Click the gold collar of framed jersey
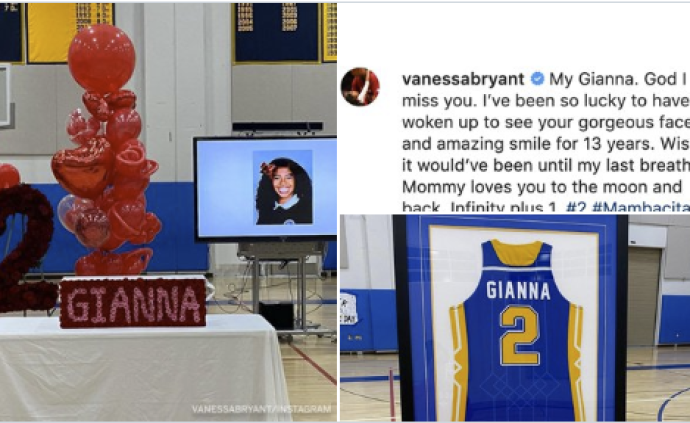Image resolution: width=690 pixels, height=423 pixels. click(517, 253)
